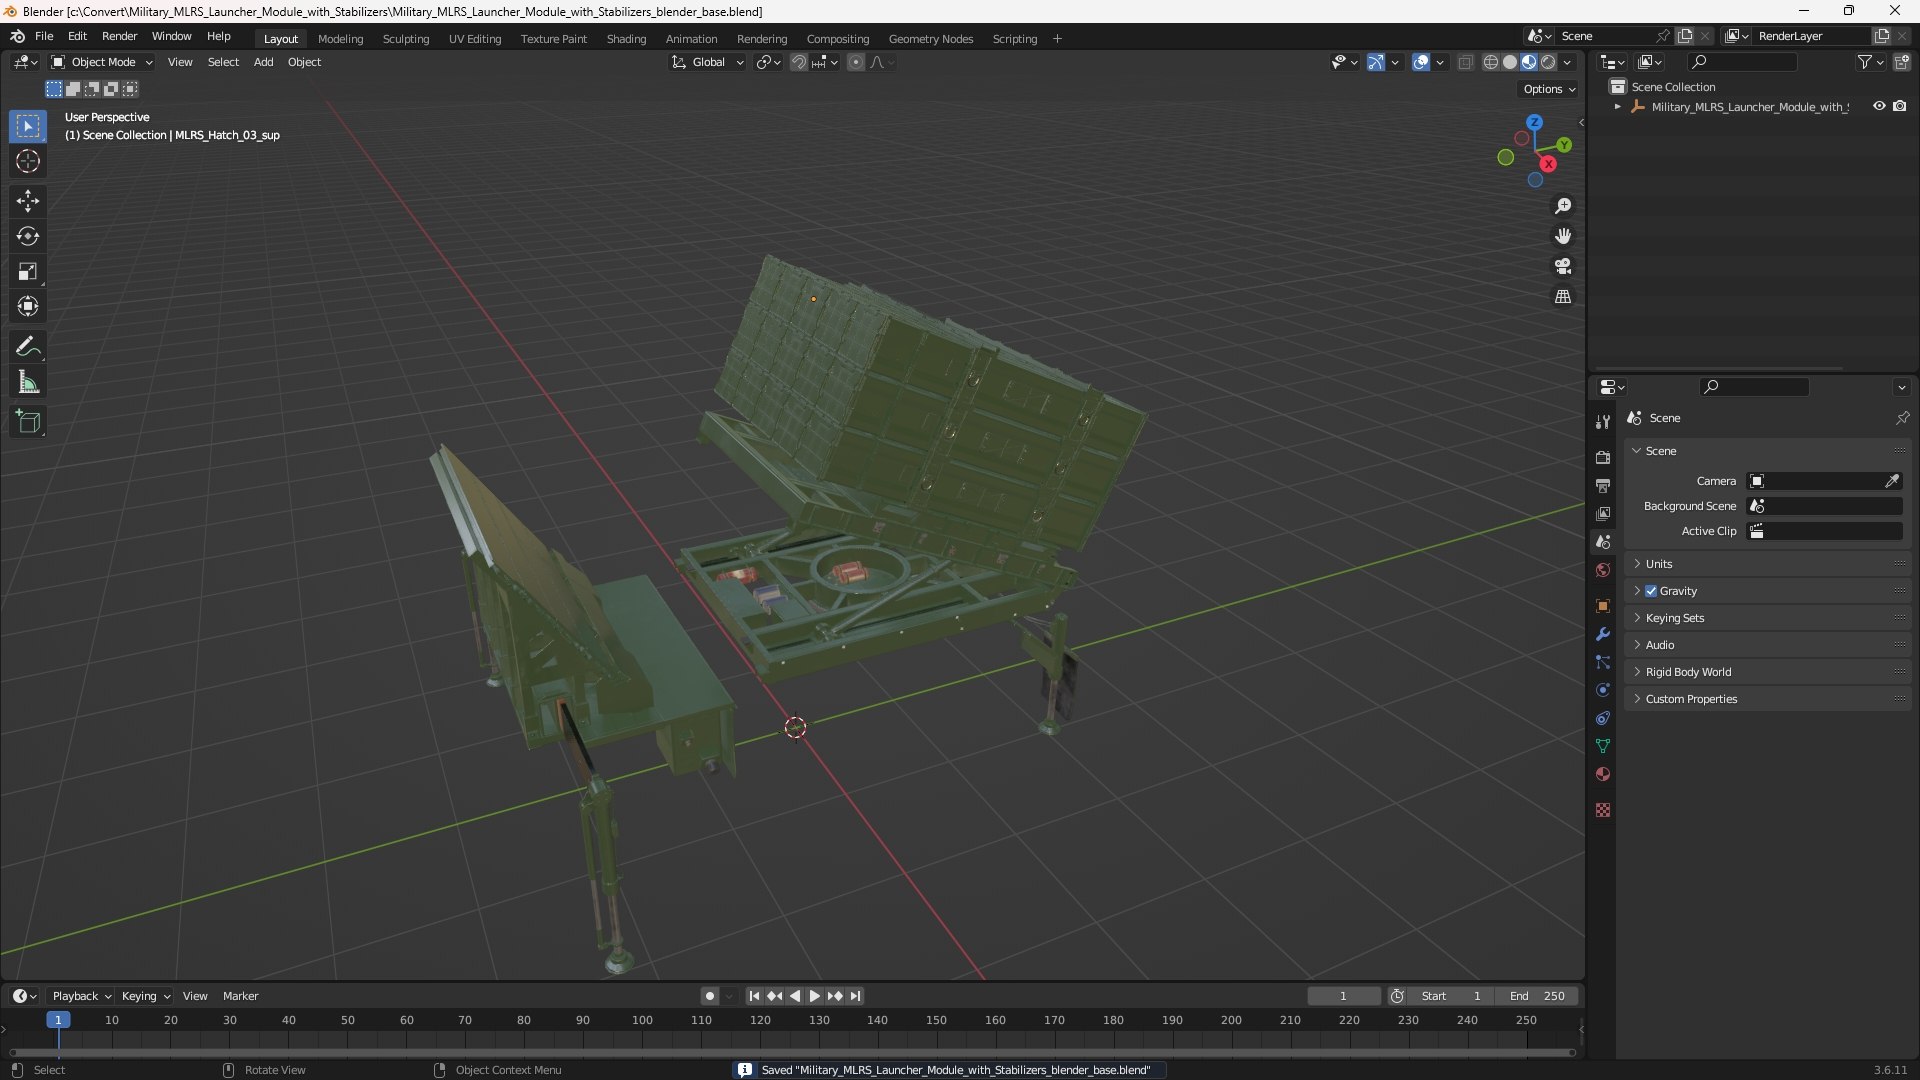1920x1080 pixels.
Task: Toggle the camera view icon
Action: [1563, 266]
